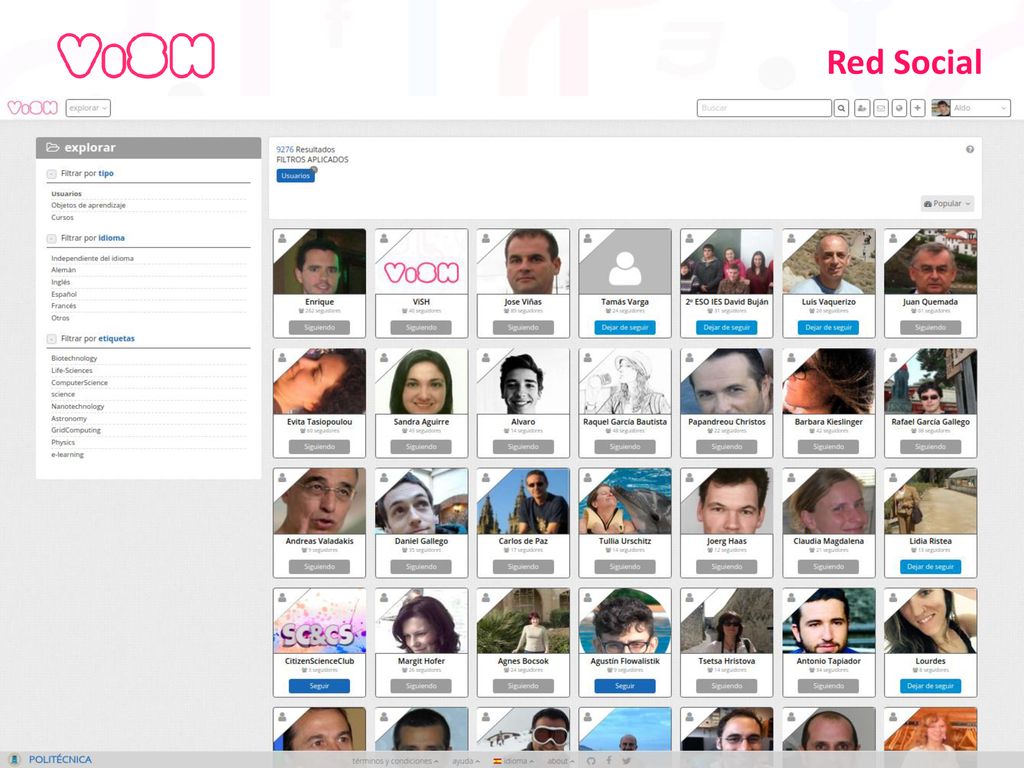Toggle Dejar de seguir on Lidia Ristea

[x=931, y=567]
